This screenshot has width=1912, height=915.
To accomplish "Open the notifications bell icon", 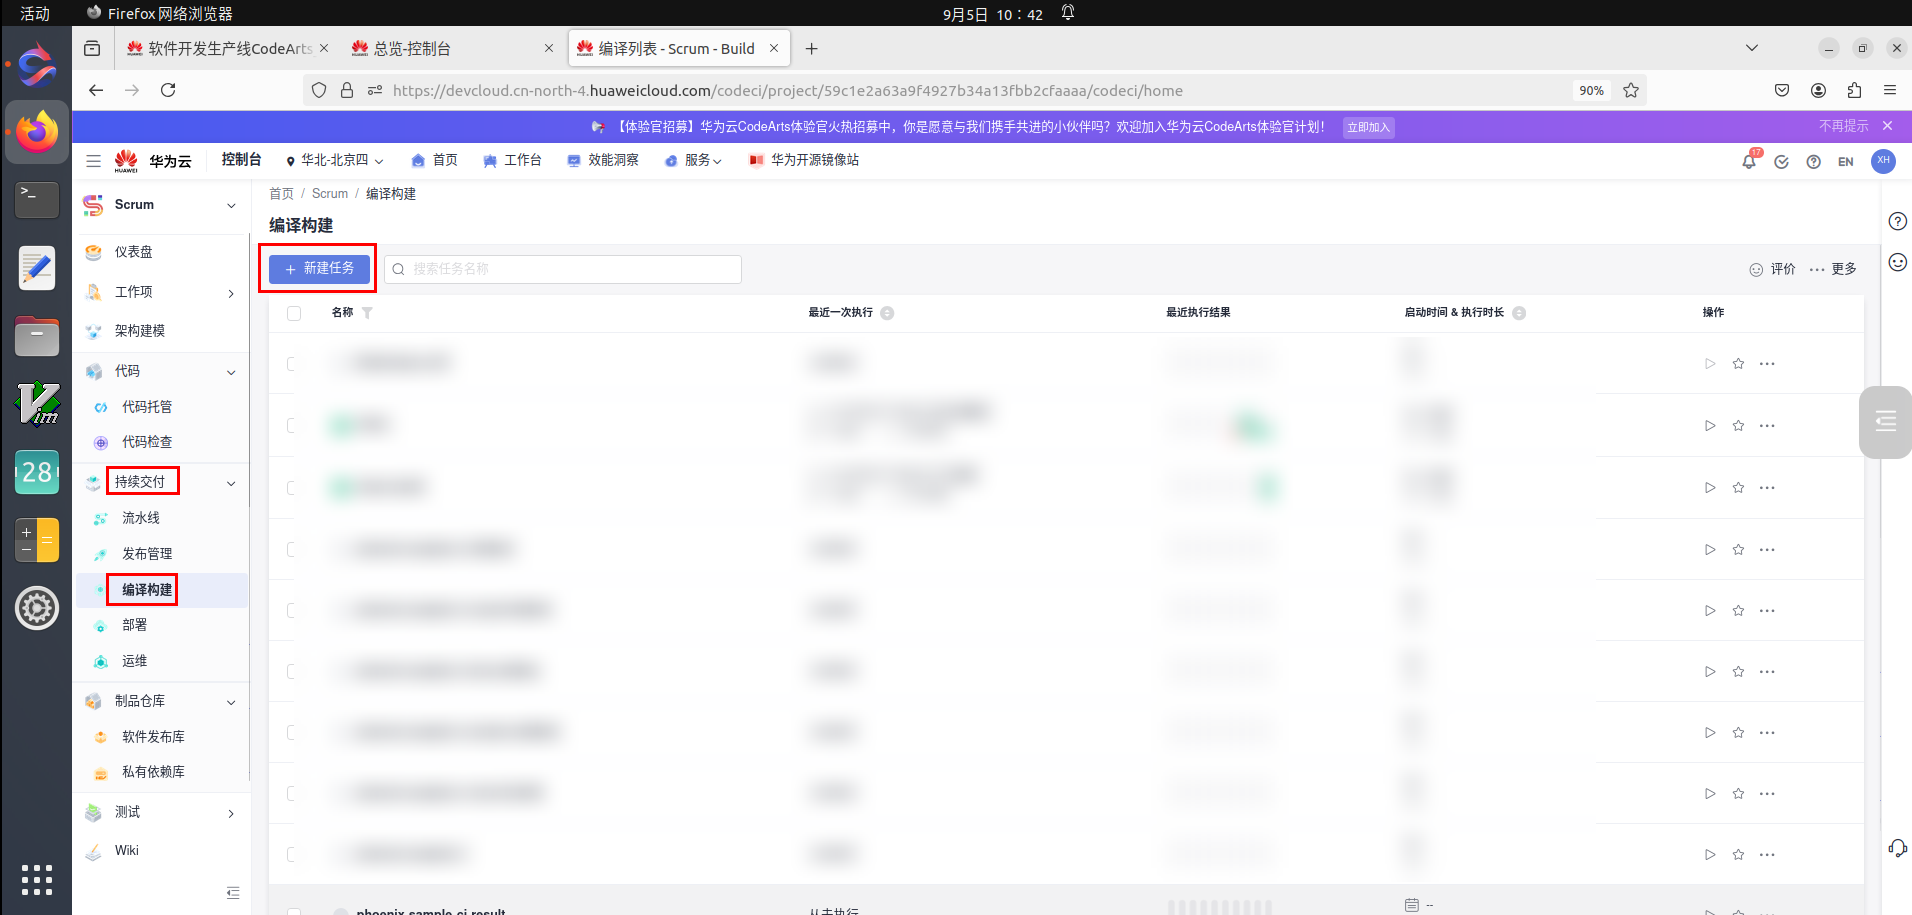I will (1749, 161).
